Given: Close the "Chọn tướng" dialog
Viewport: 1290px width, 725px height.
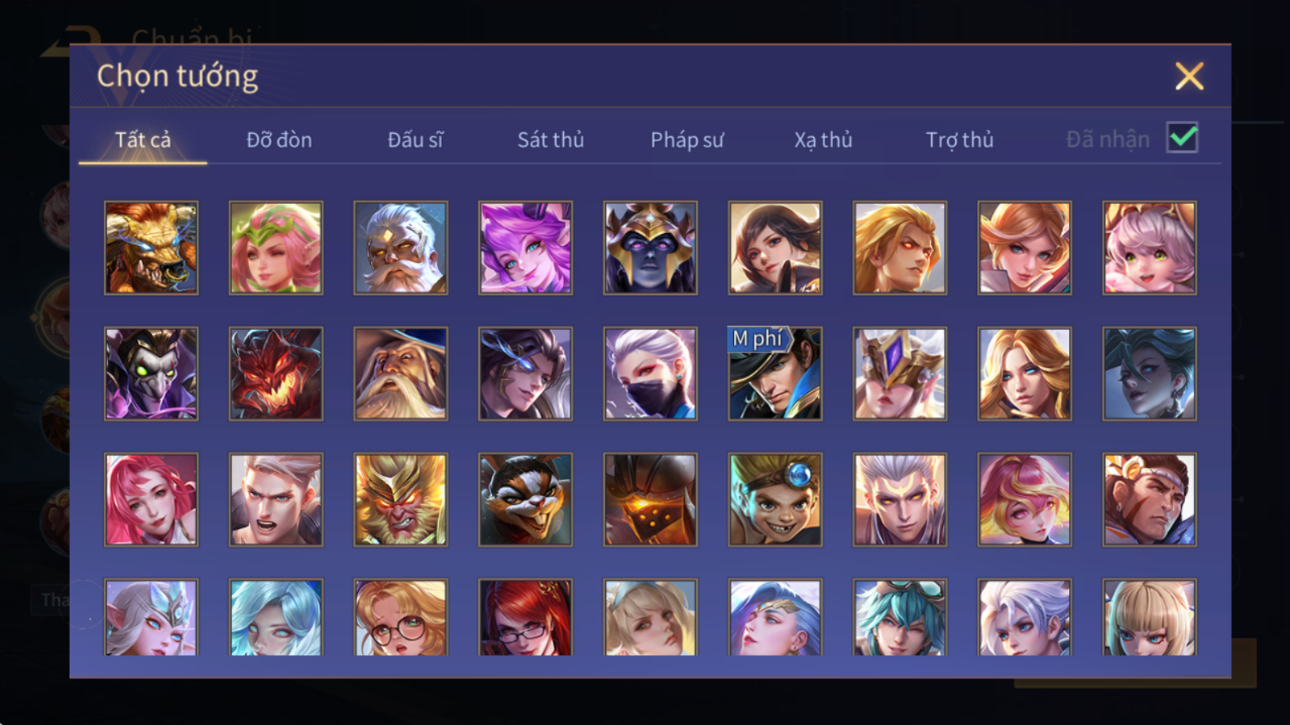Looking at the screenshot, I should 1189,76.
